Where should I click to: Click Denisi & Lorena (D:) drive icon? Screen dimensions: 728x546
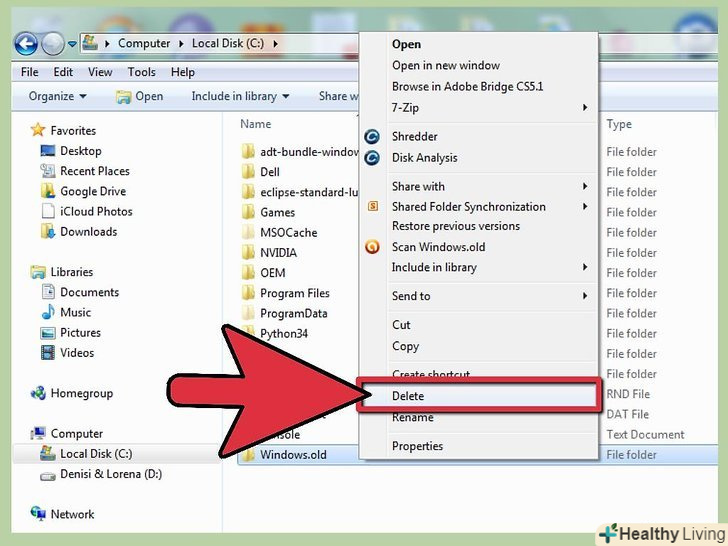pos(48,475)
